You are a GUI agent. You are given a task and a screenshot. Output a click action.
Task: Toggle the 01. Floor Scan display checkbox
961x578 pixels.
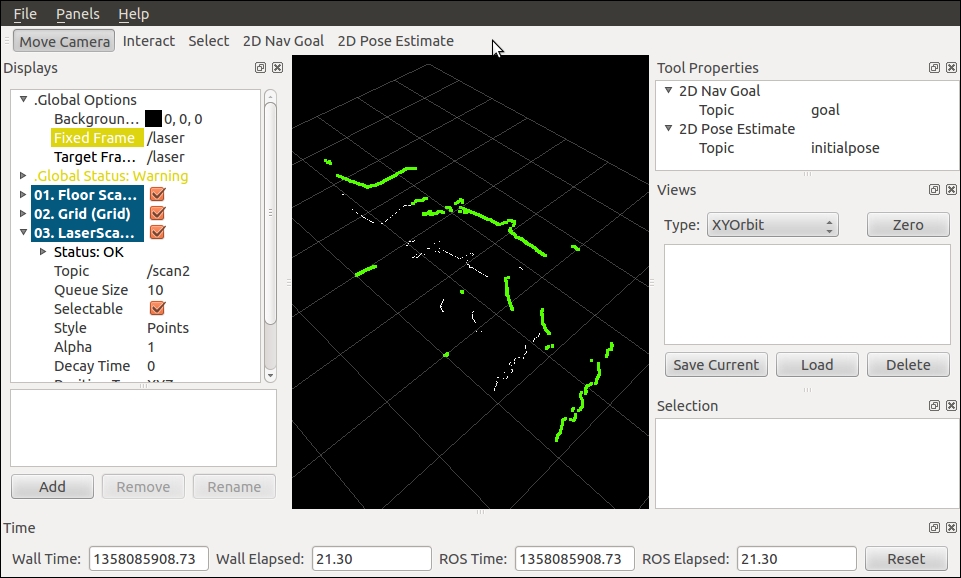[x=158, y=194]
